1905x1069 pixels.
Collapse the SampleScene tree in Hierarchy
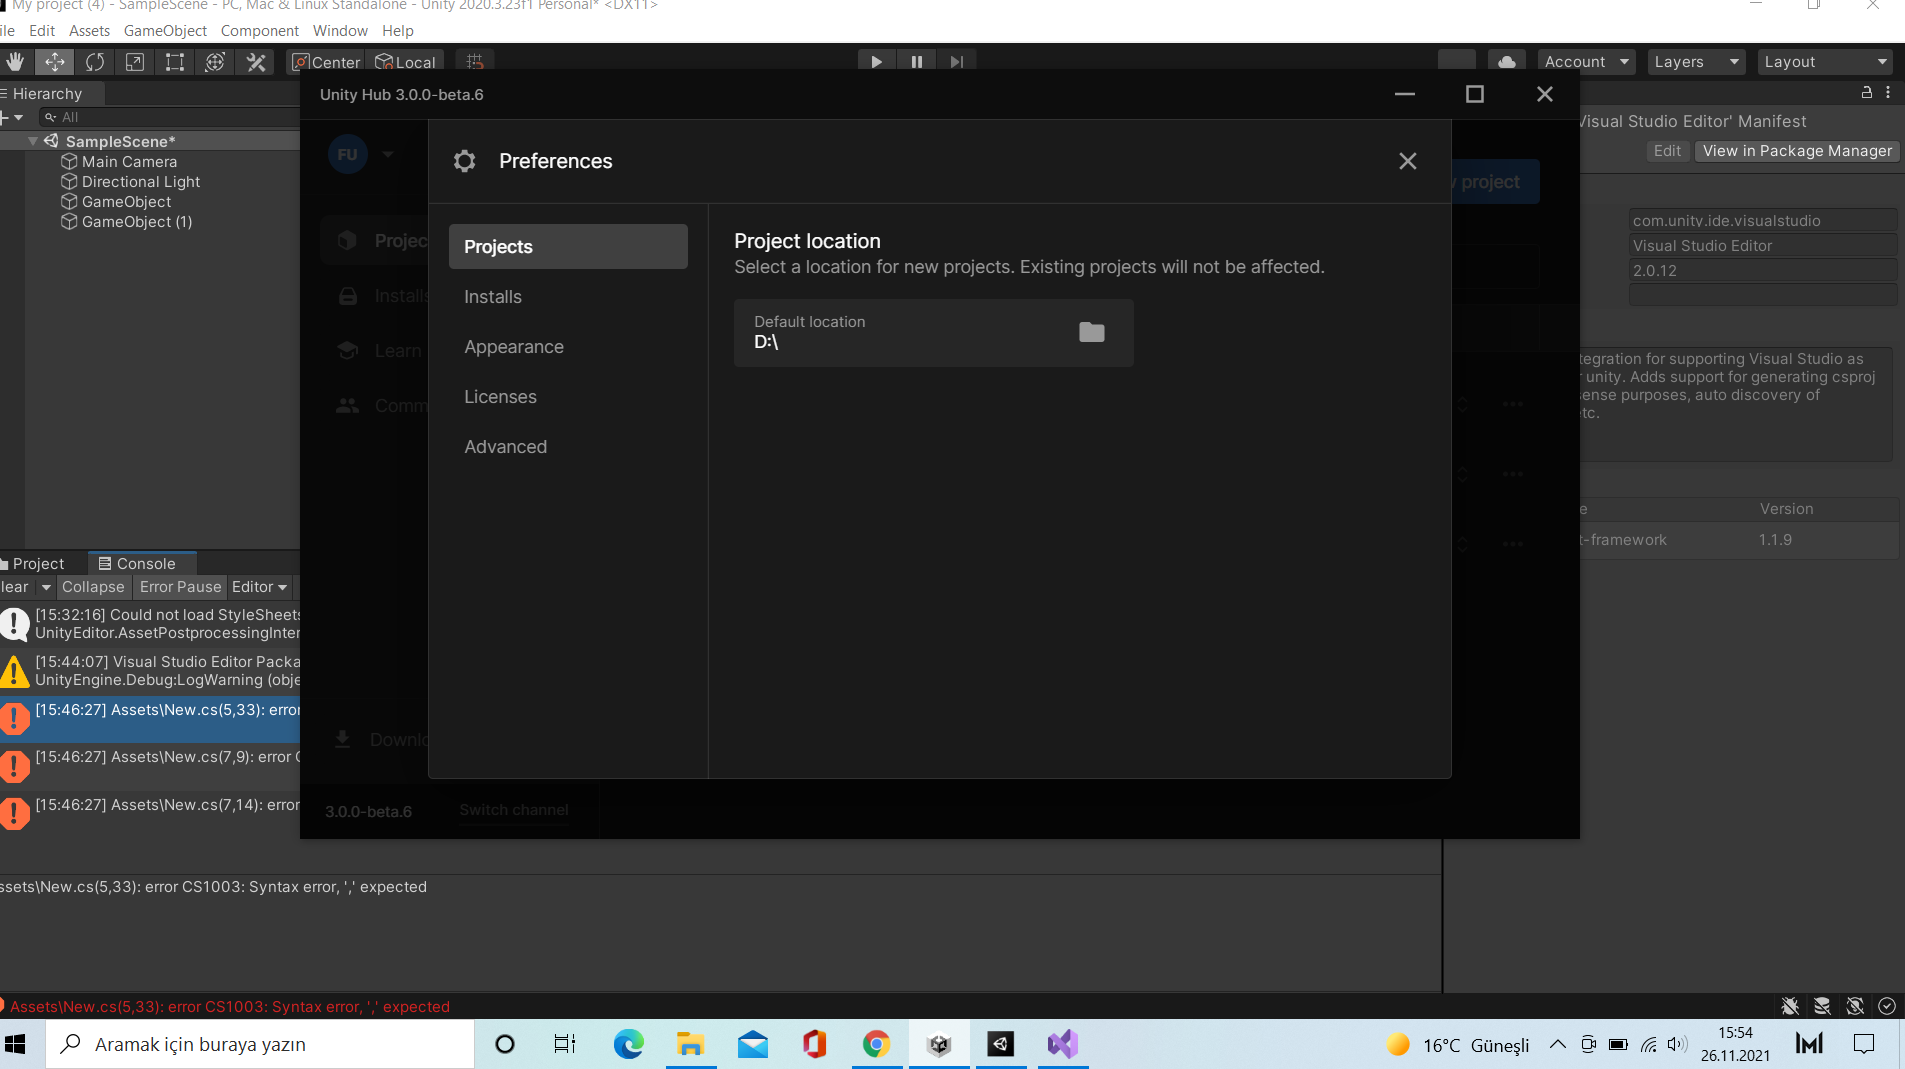[x=33, y=142]
